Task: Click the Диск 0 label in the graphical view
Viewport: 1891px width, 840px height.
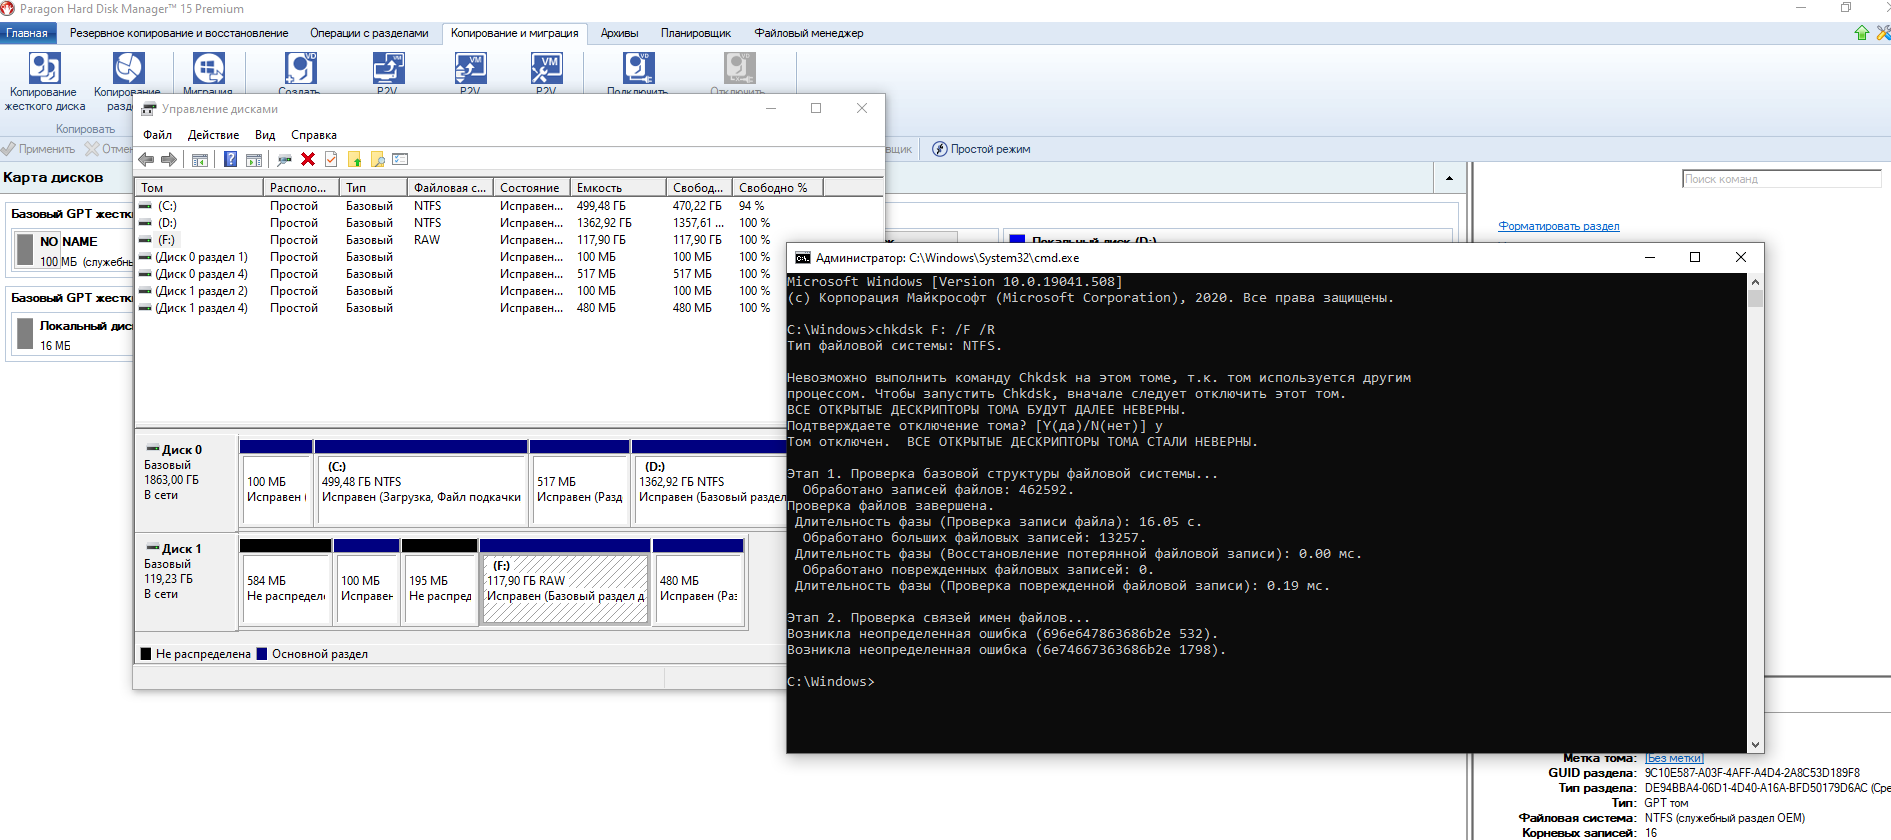Action: coord(182,450)
